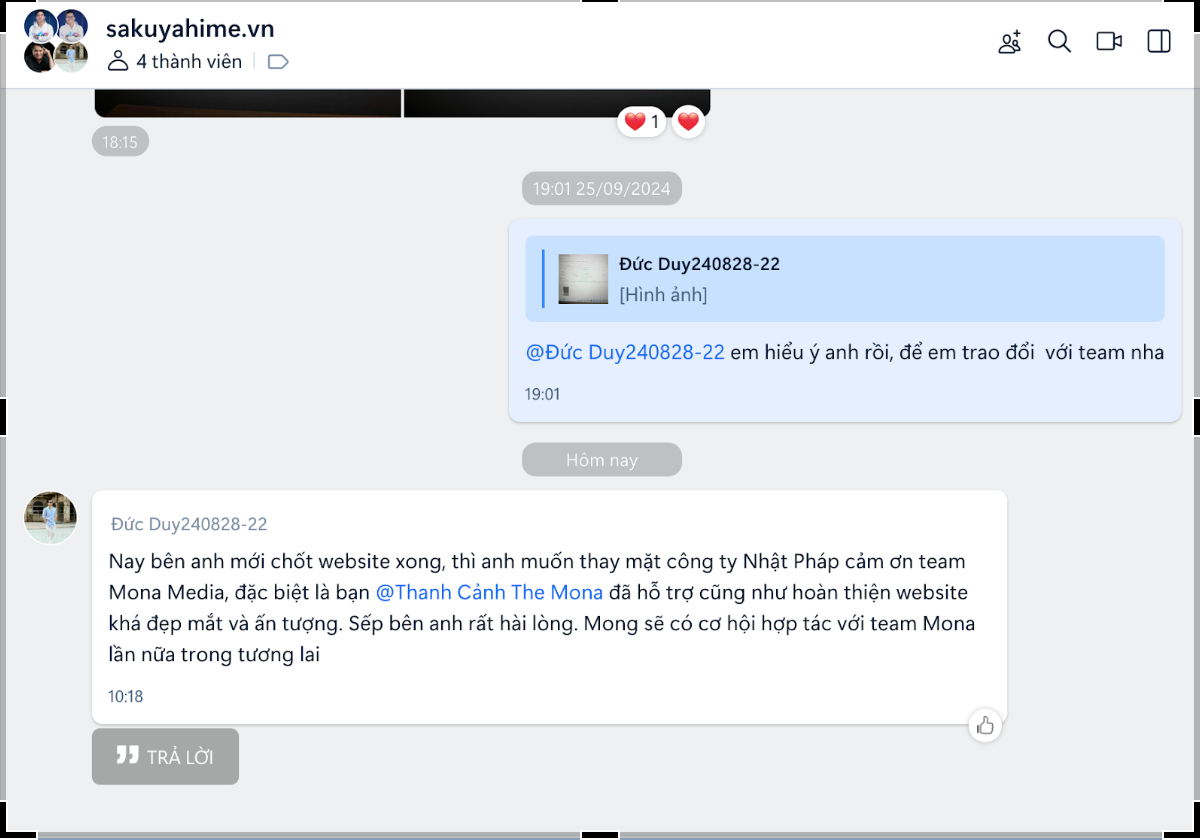Open the 4 thành viên member list
This screenshot has height=840, width=1200.
[x=175, y=62]
